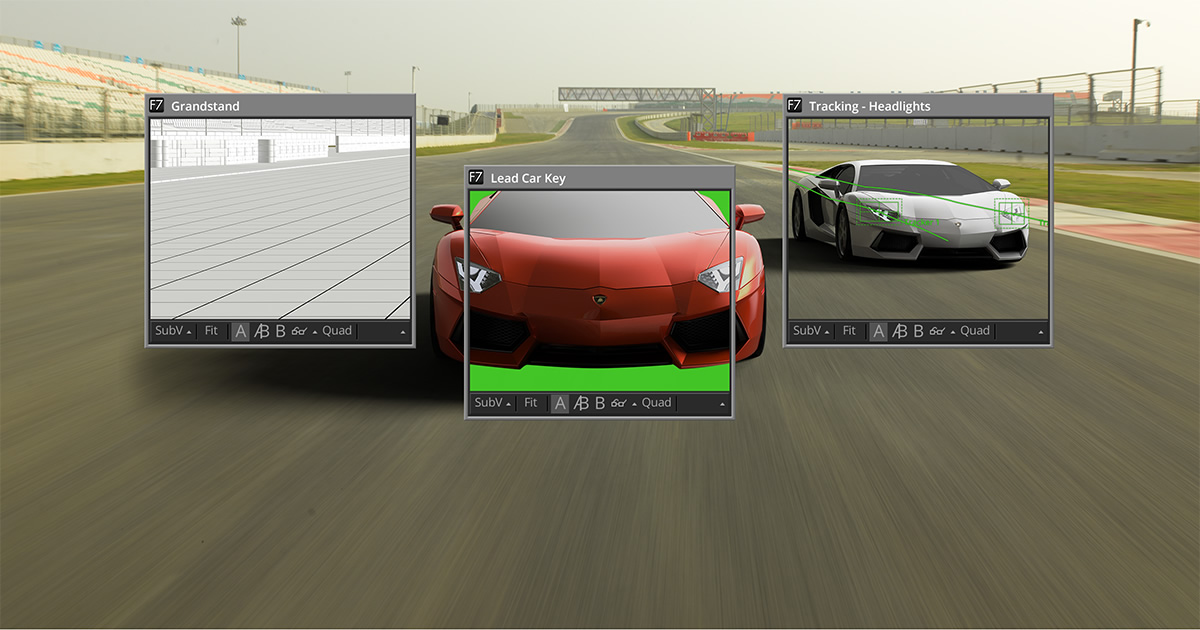This screenshot has width=1200, height=630.
Task: Click the Tracking - Headlights viewer title bar
Action: point(920,106)
